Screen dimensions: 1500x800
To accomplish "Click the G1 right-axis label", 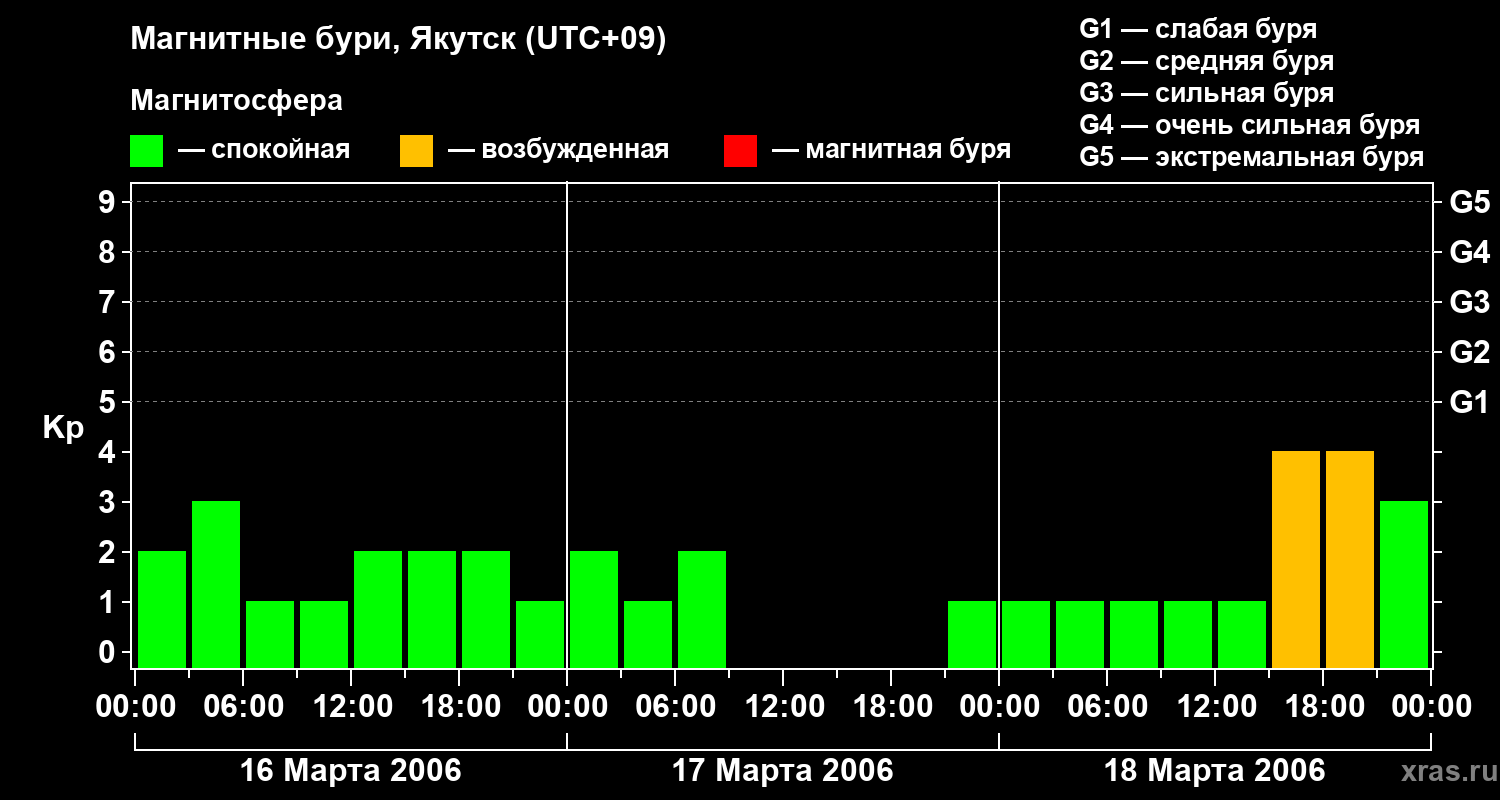I will 1469,402.
